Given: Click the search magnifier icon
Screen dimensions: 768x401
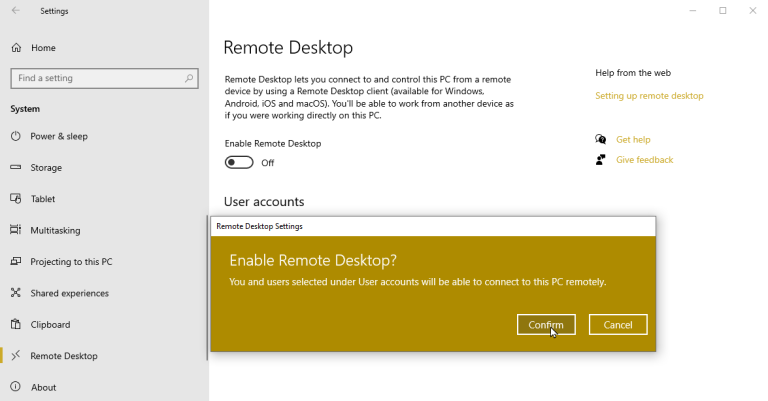Looking at the screenshot, I should (189, 78).
